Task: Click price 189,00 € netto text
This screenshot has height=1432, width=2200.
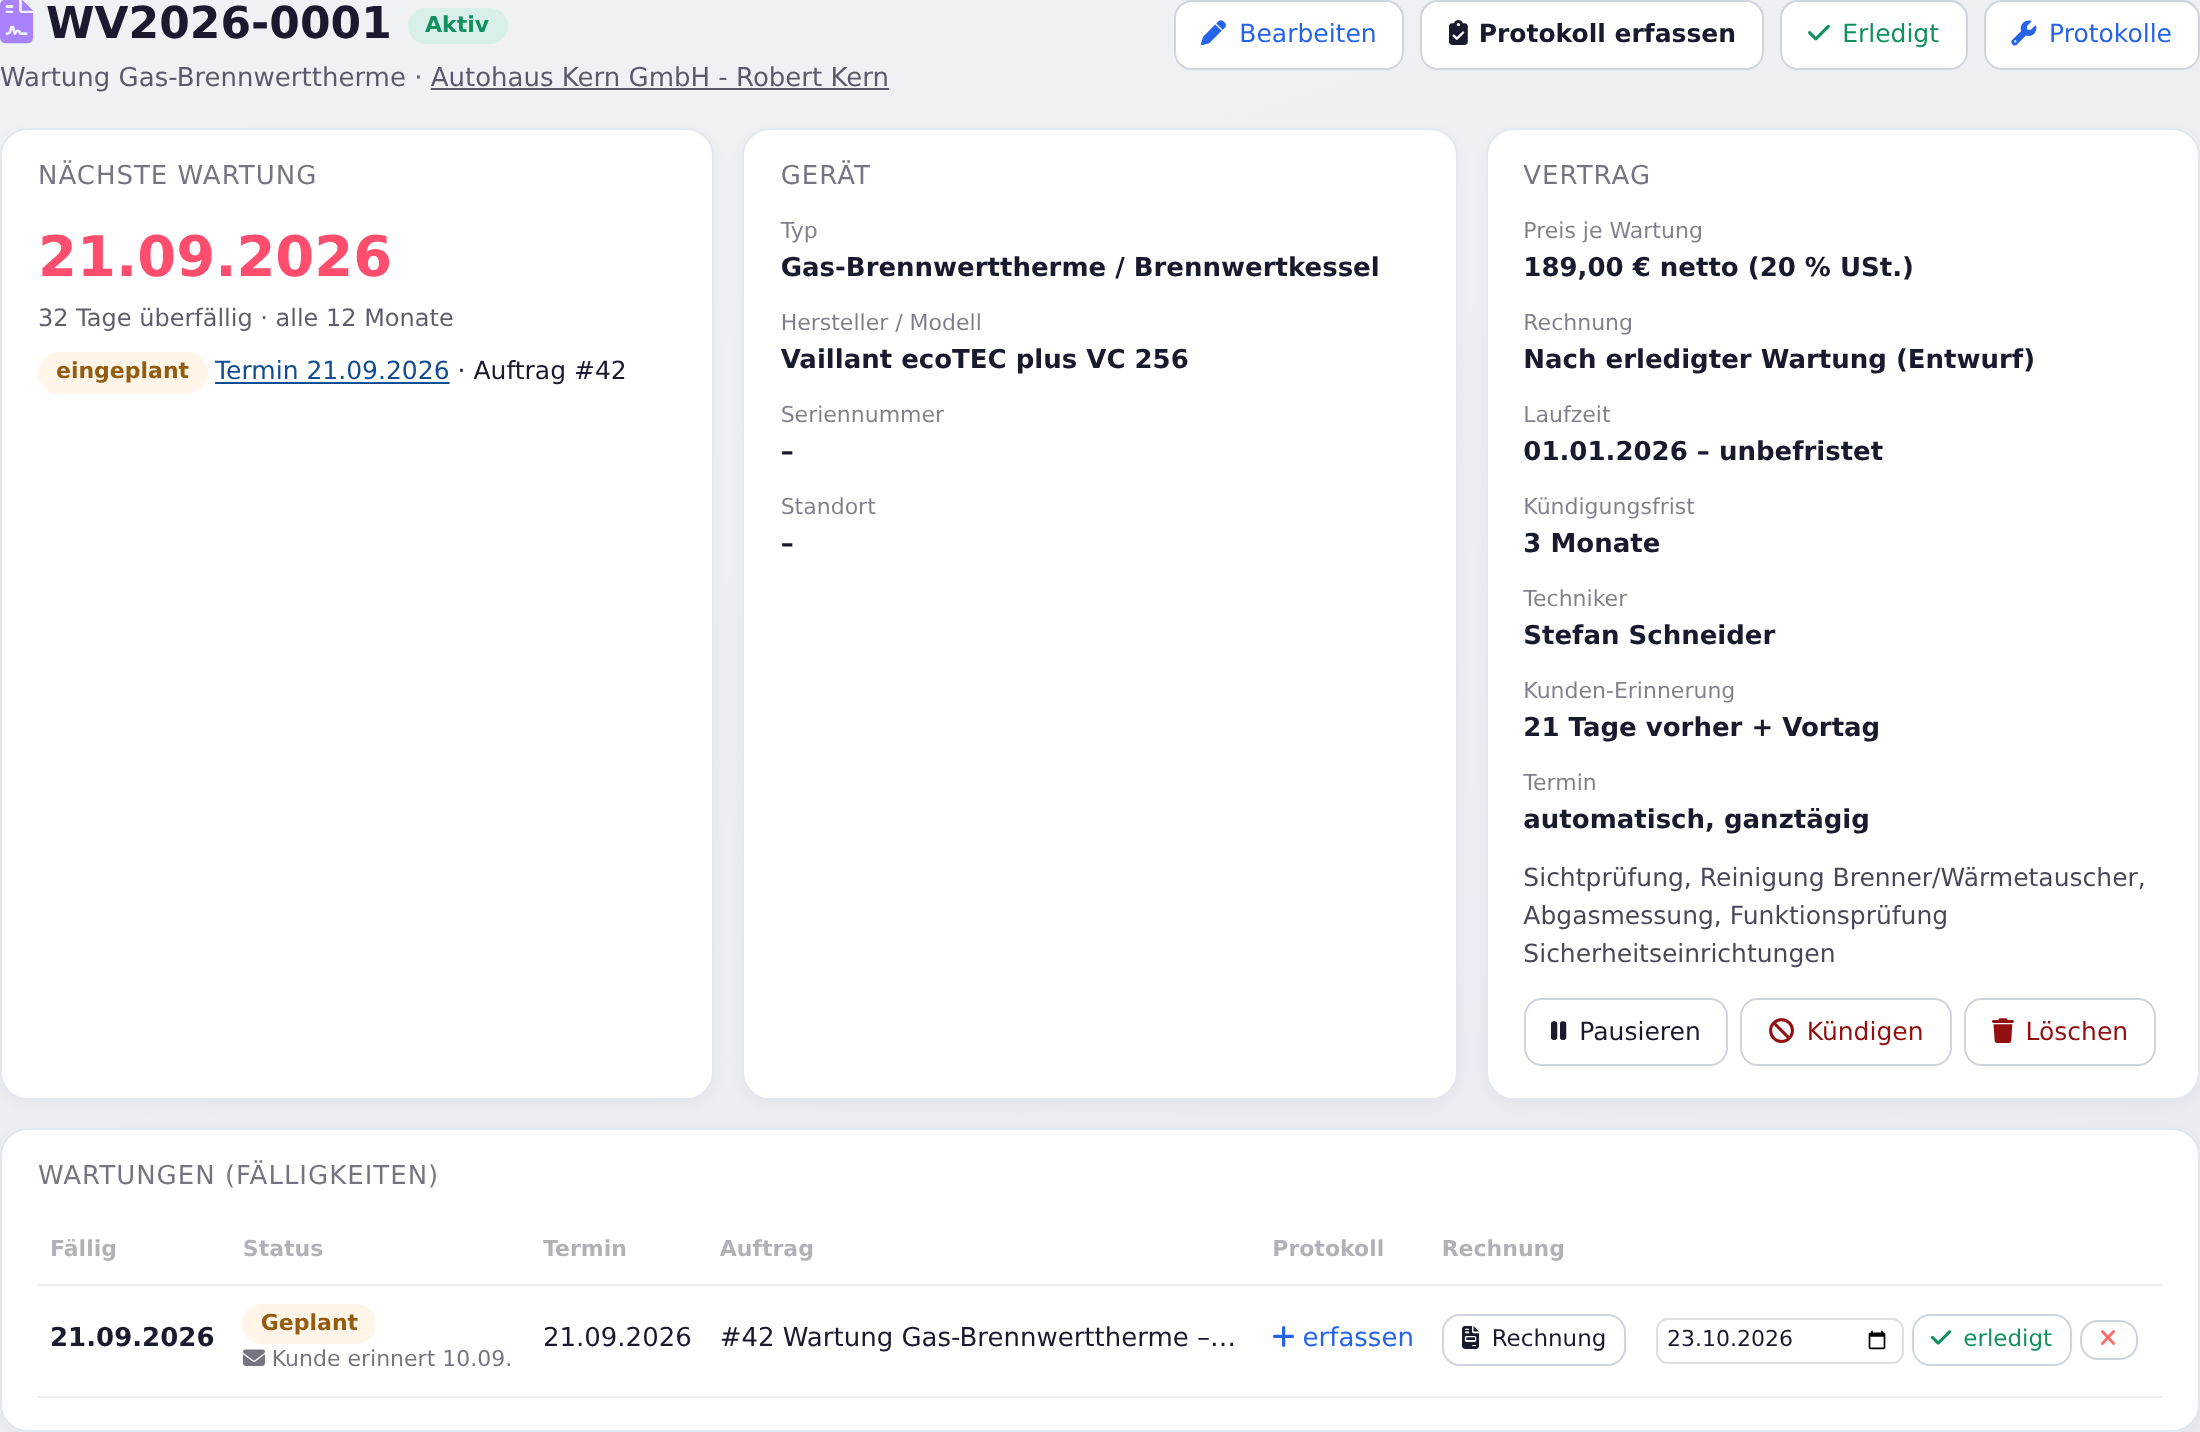Action: pyautogui.click(x=1718, y=267)
